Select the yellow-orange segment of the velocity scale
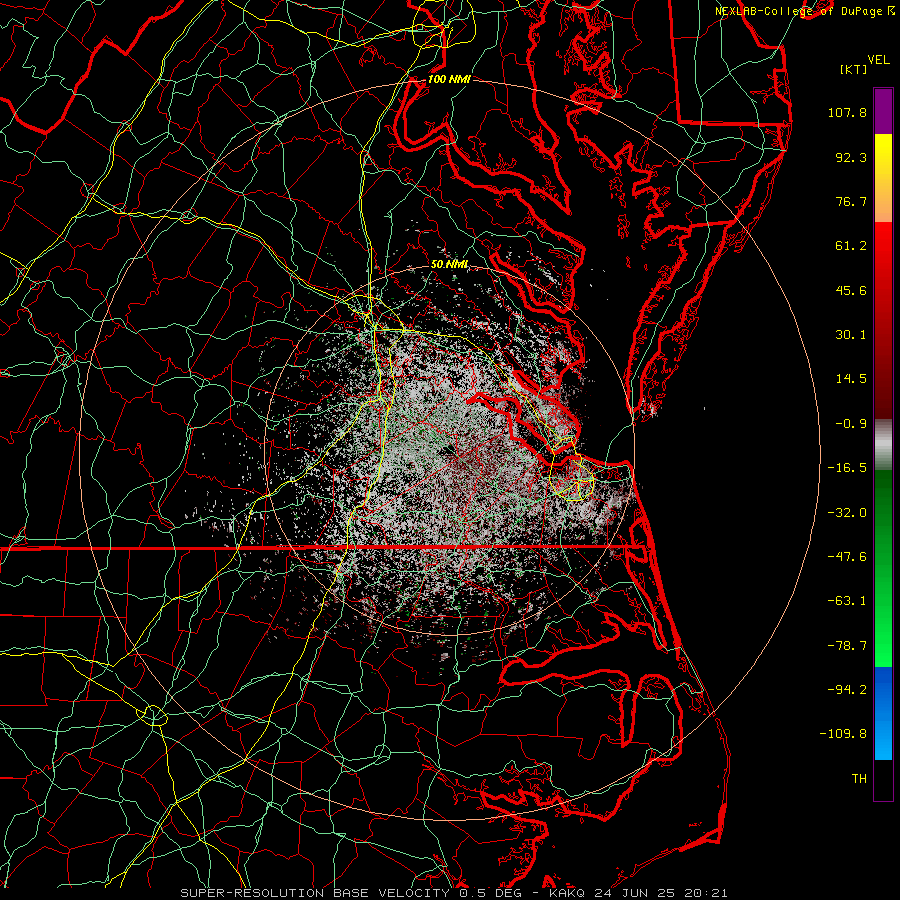 pos(883,179)
